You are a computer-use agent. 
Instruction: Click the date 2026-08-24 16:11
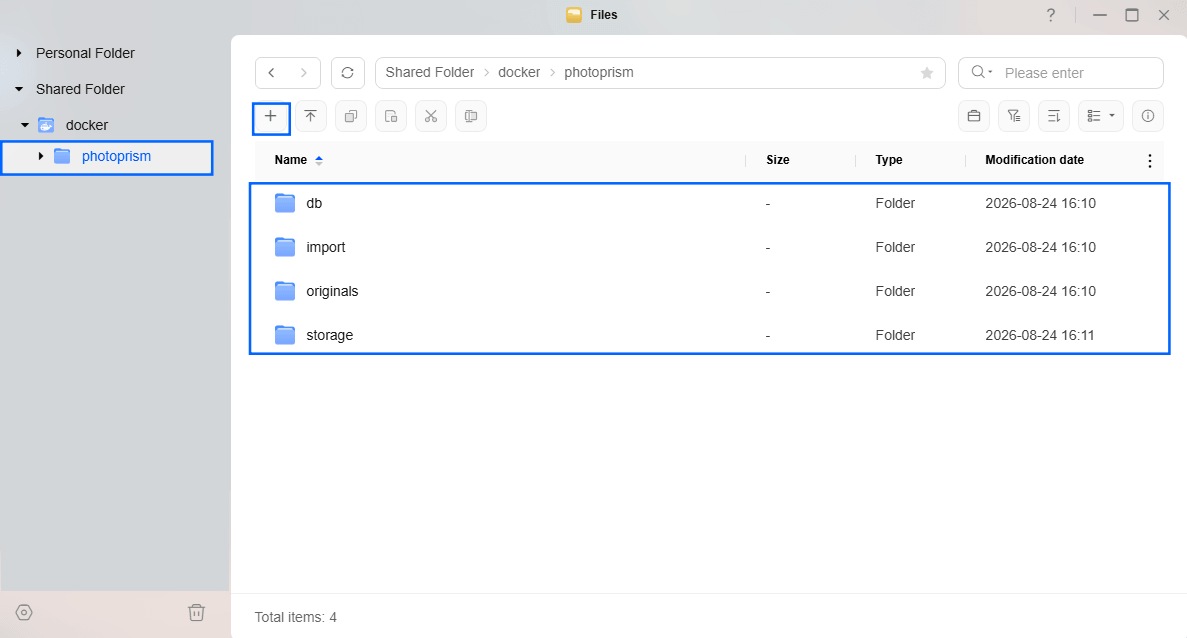(1039, 335)
